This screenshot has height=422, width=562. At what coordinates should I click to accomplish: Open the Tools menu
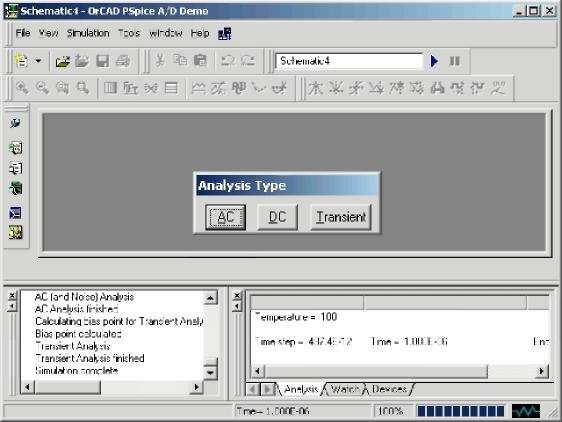pos(129,33)
